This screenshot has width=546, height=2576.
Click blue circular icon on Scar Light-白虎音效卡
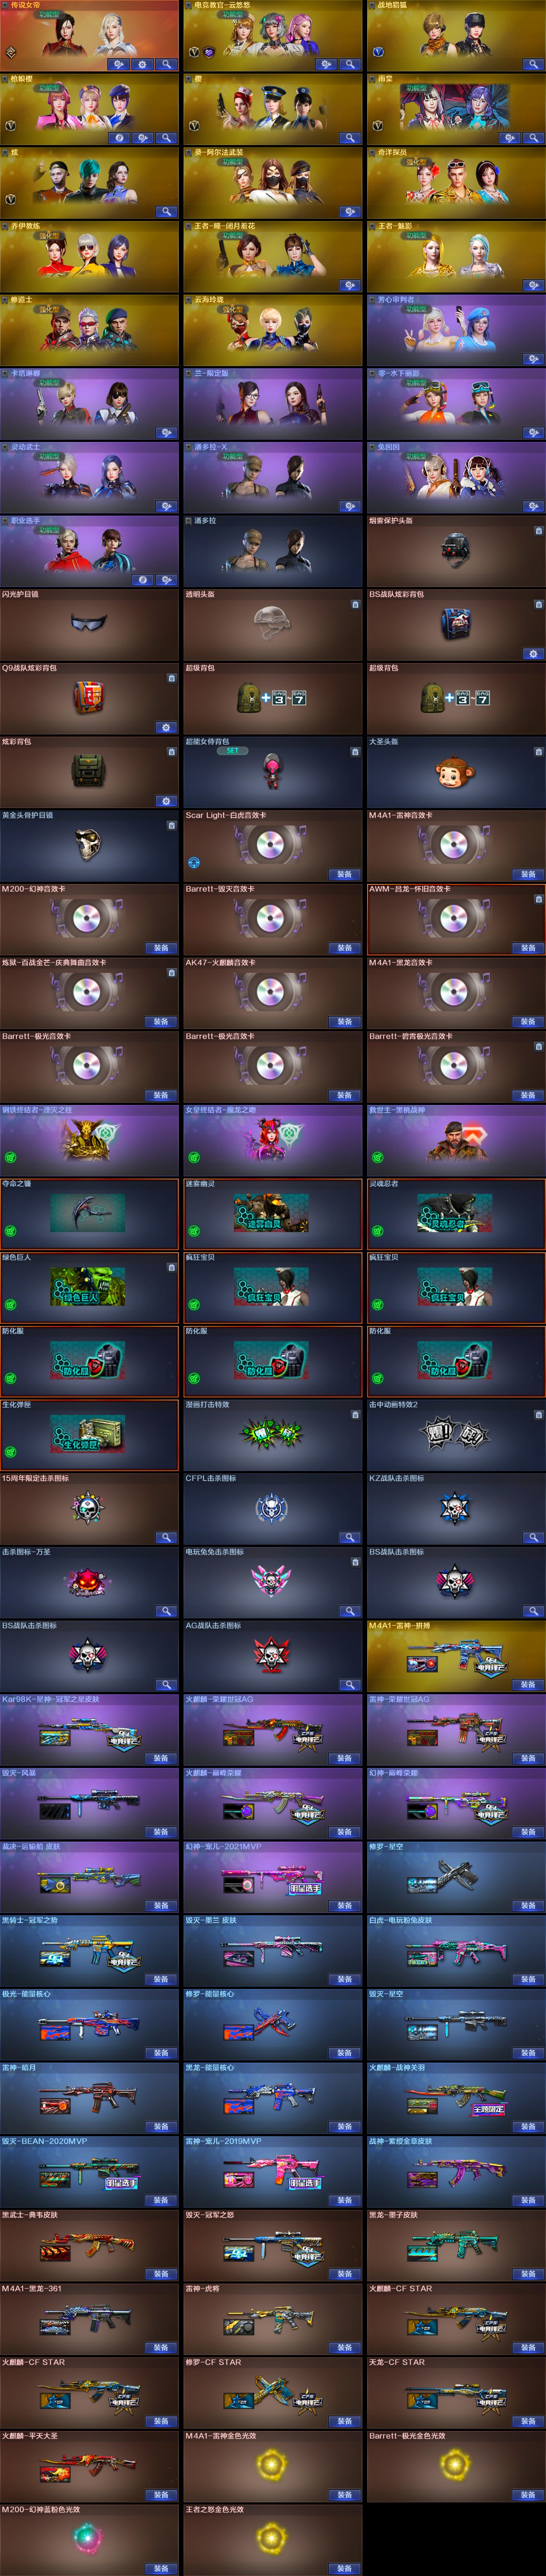pyautogui.click(x=194, y=862)
